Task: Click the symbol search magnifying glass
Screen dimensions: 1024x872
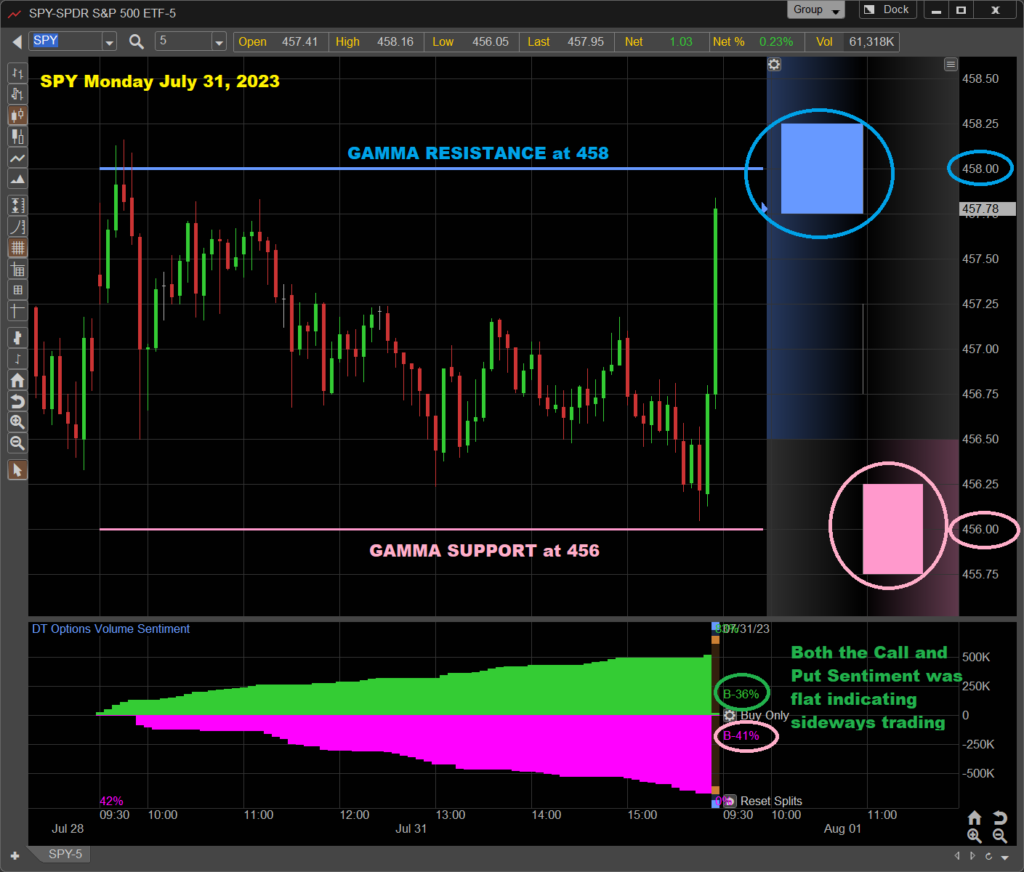Action: coord(137,42)
